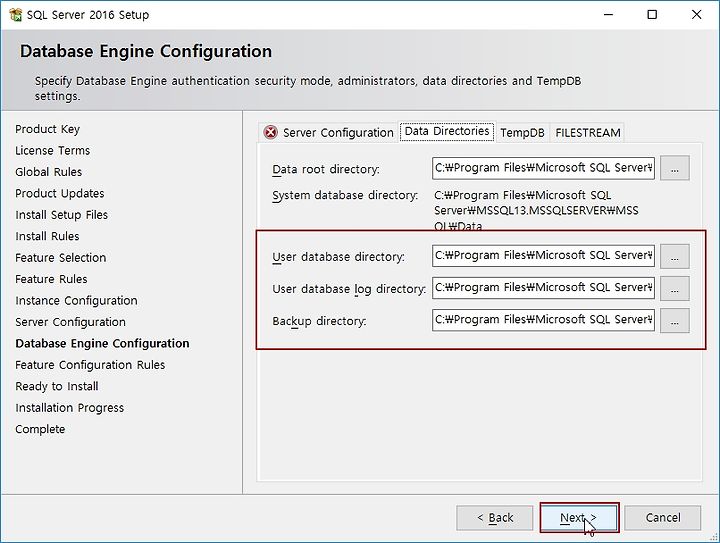
Task: Close the SQL Server 2016 Setup window
Action: [x=696, y=15]
